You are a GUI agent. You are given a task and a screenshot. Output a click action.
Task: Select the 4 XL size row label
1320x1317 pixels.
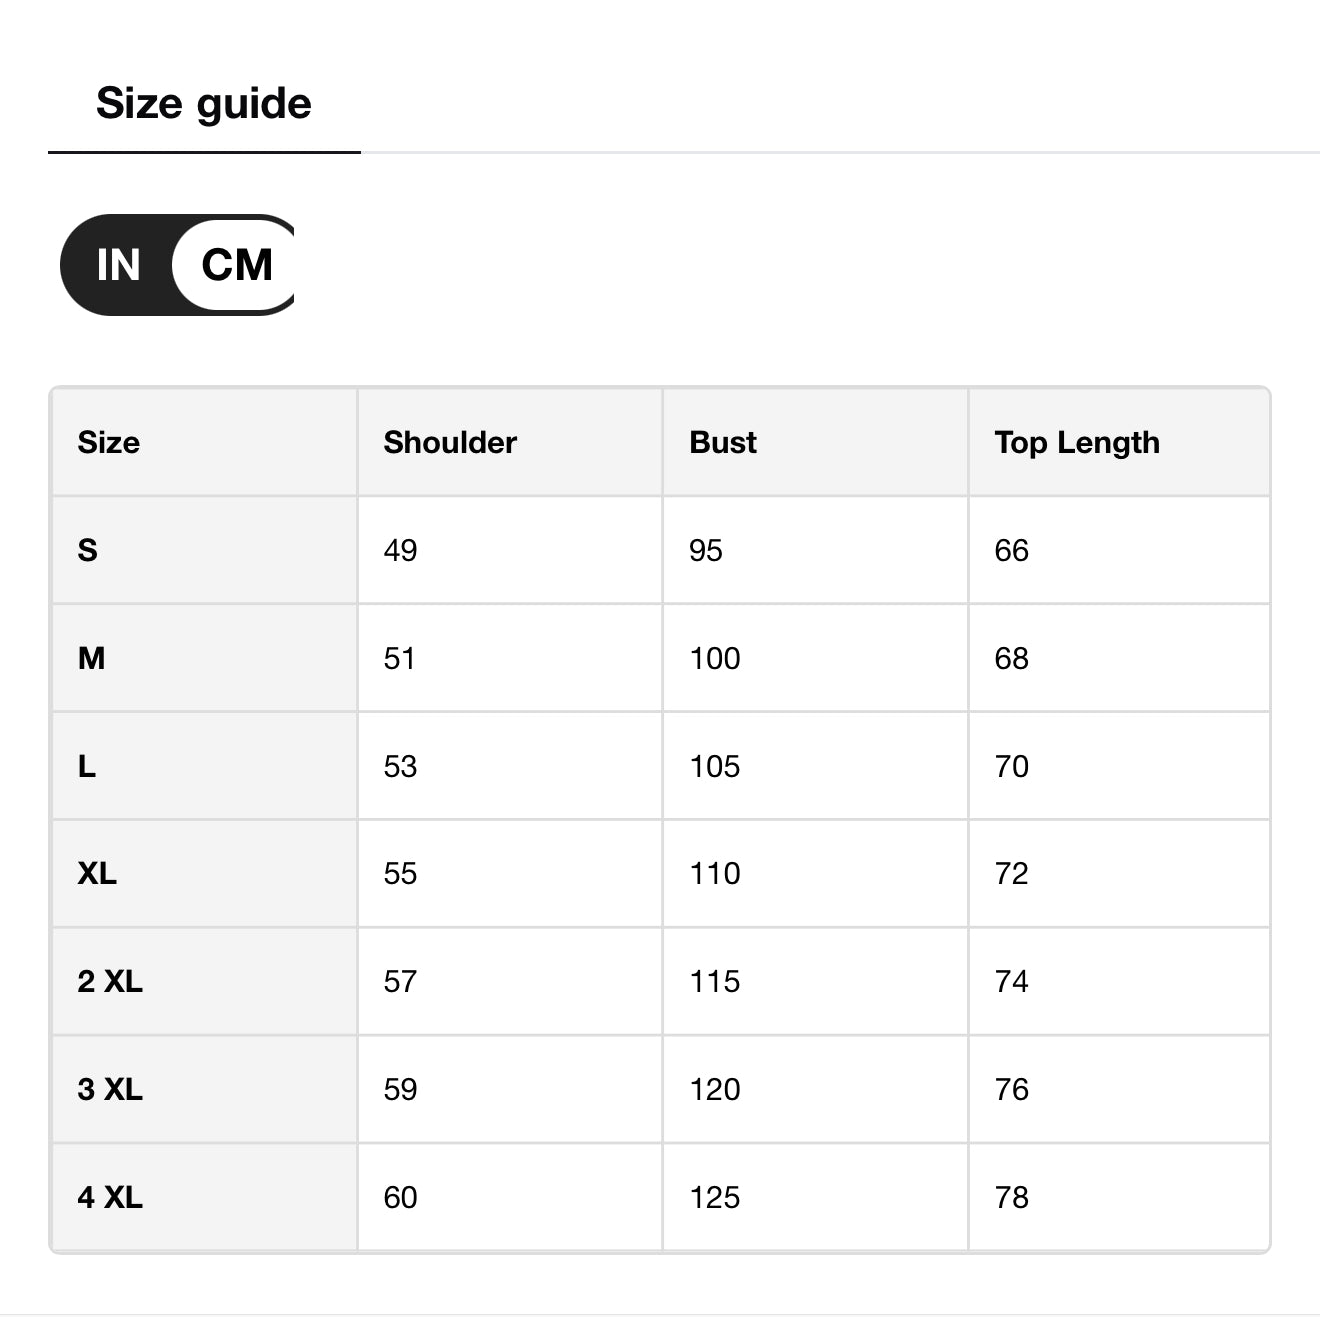click(x=110, y=1197)
